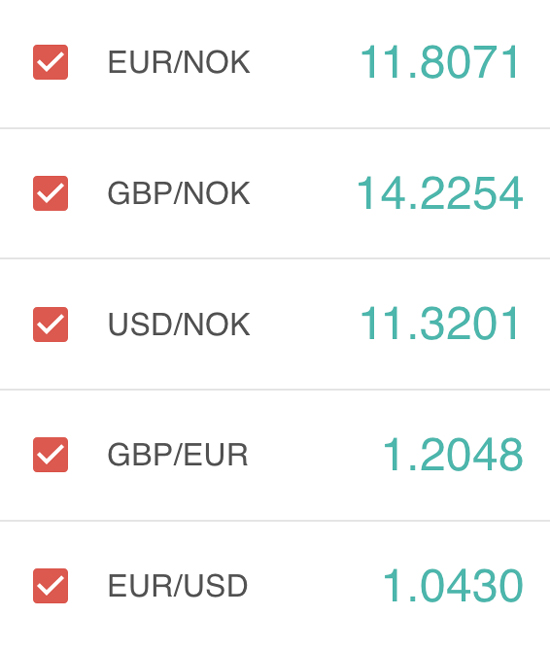This screenshot has height=650, width=550.
Task: Click the GBP/EUR pair label
Action: pyautogui.click(x=178, y=454)
